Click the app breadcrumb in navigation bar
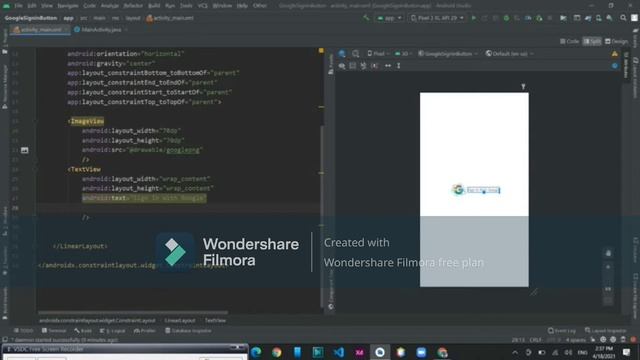The width and height of the screenshot is (640, 360). [68, 18]
